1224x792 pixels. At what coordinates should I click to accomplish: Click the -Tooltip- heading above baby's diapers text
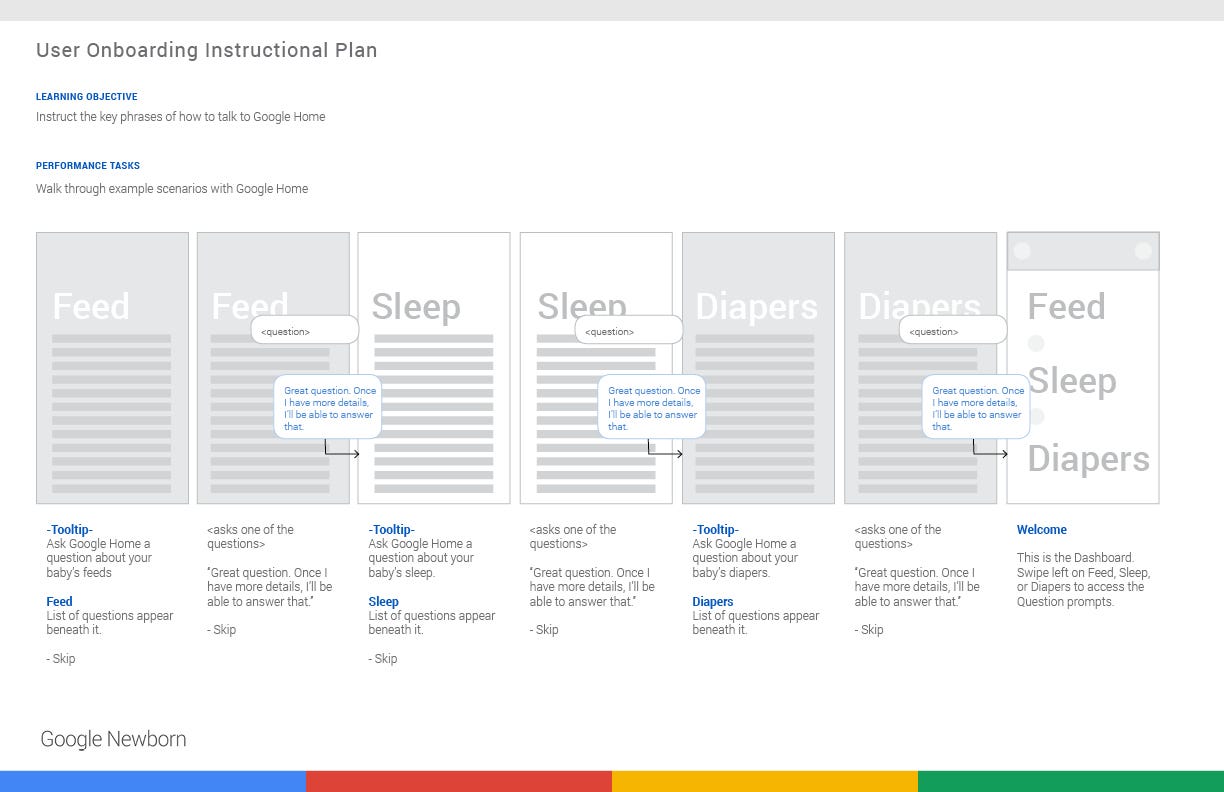716,530
